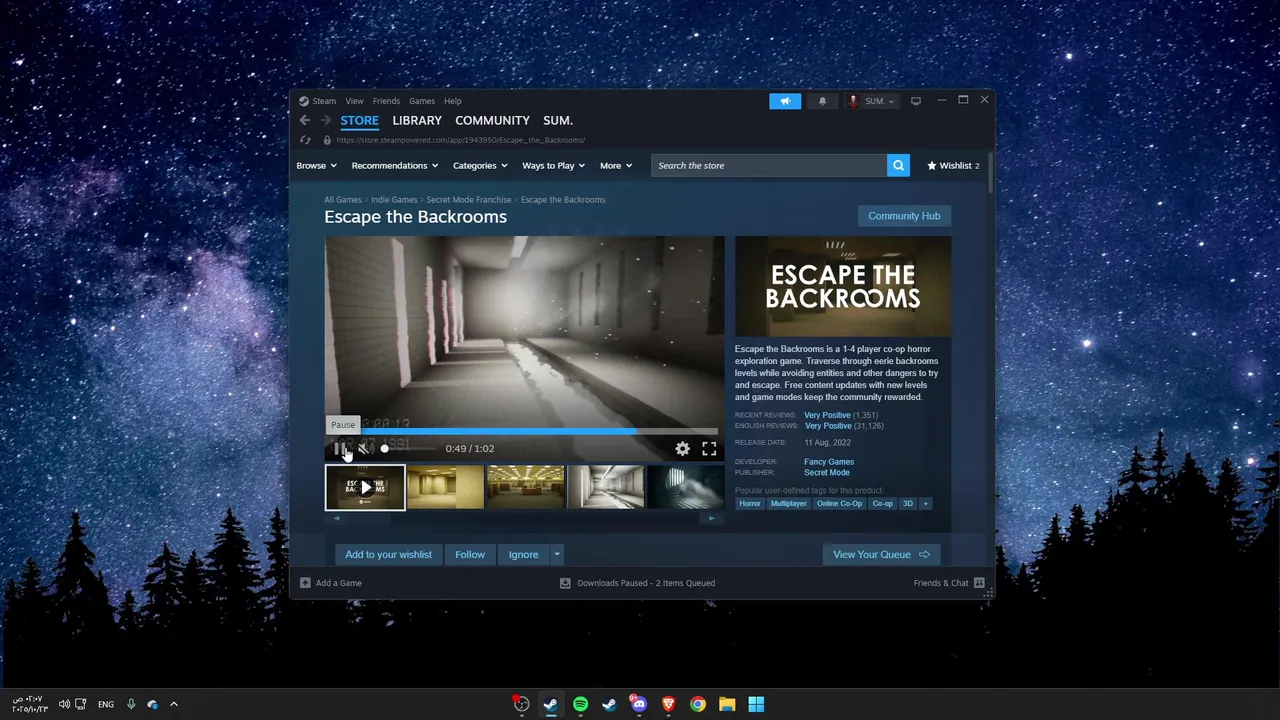This screenshot has width=1280, height=720.
Task: Click the Follow button
Action: pos(470,554)
